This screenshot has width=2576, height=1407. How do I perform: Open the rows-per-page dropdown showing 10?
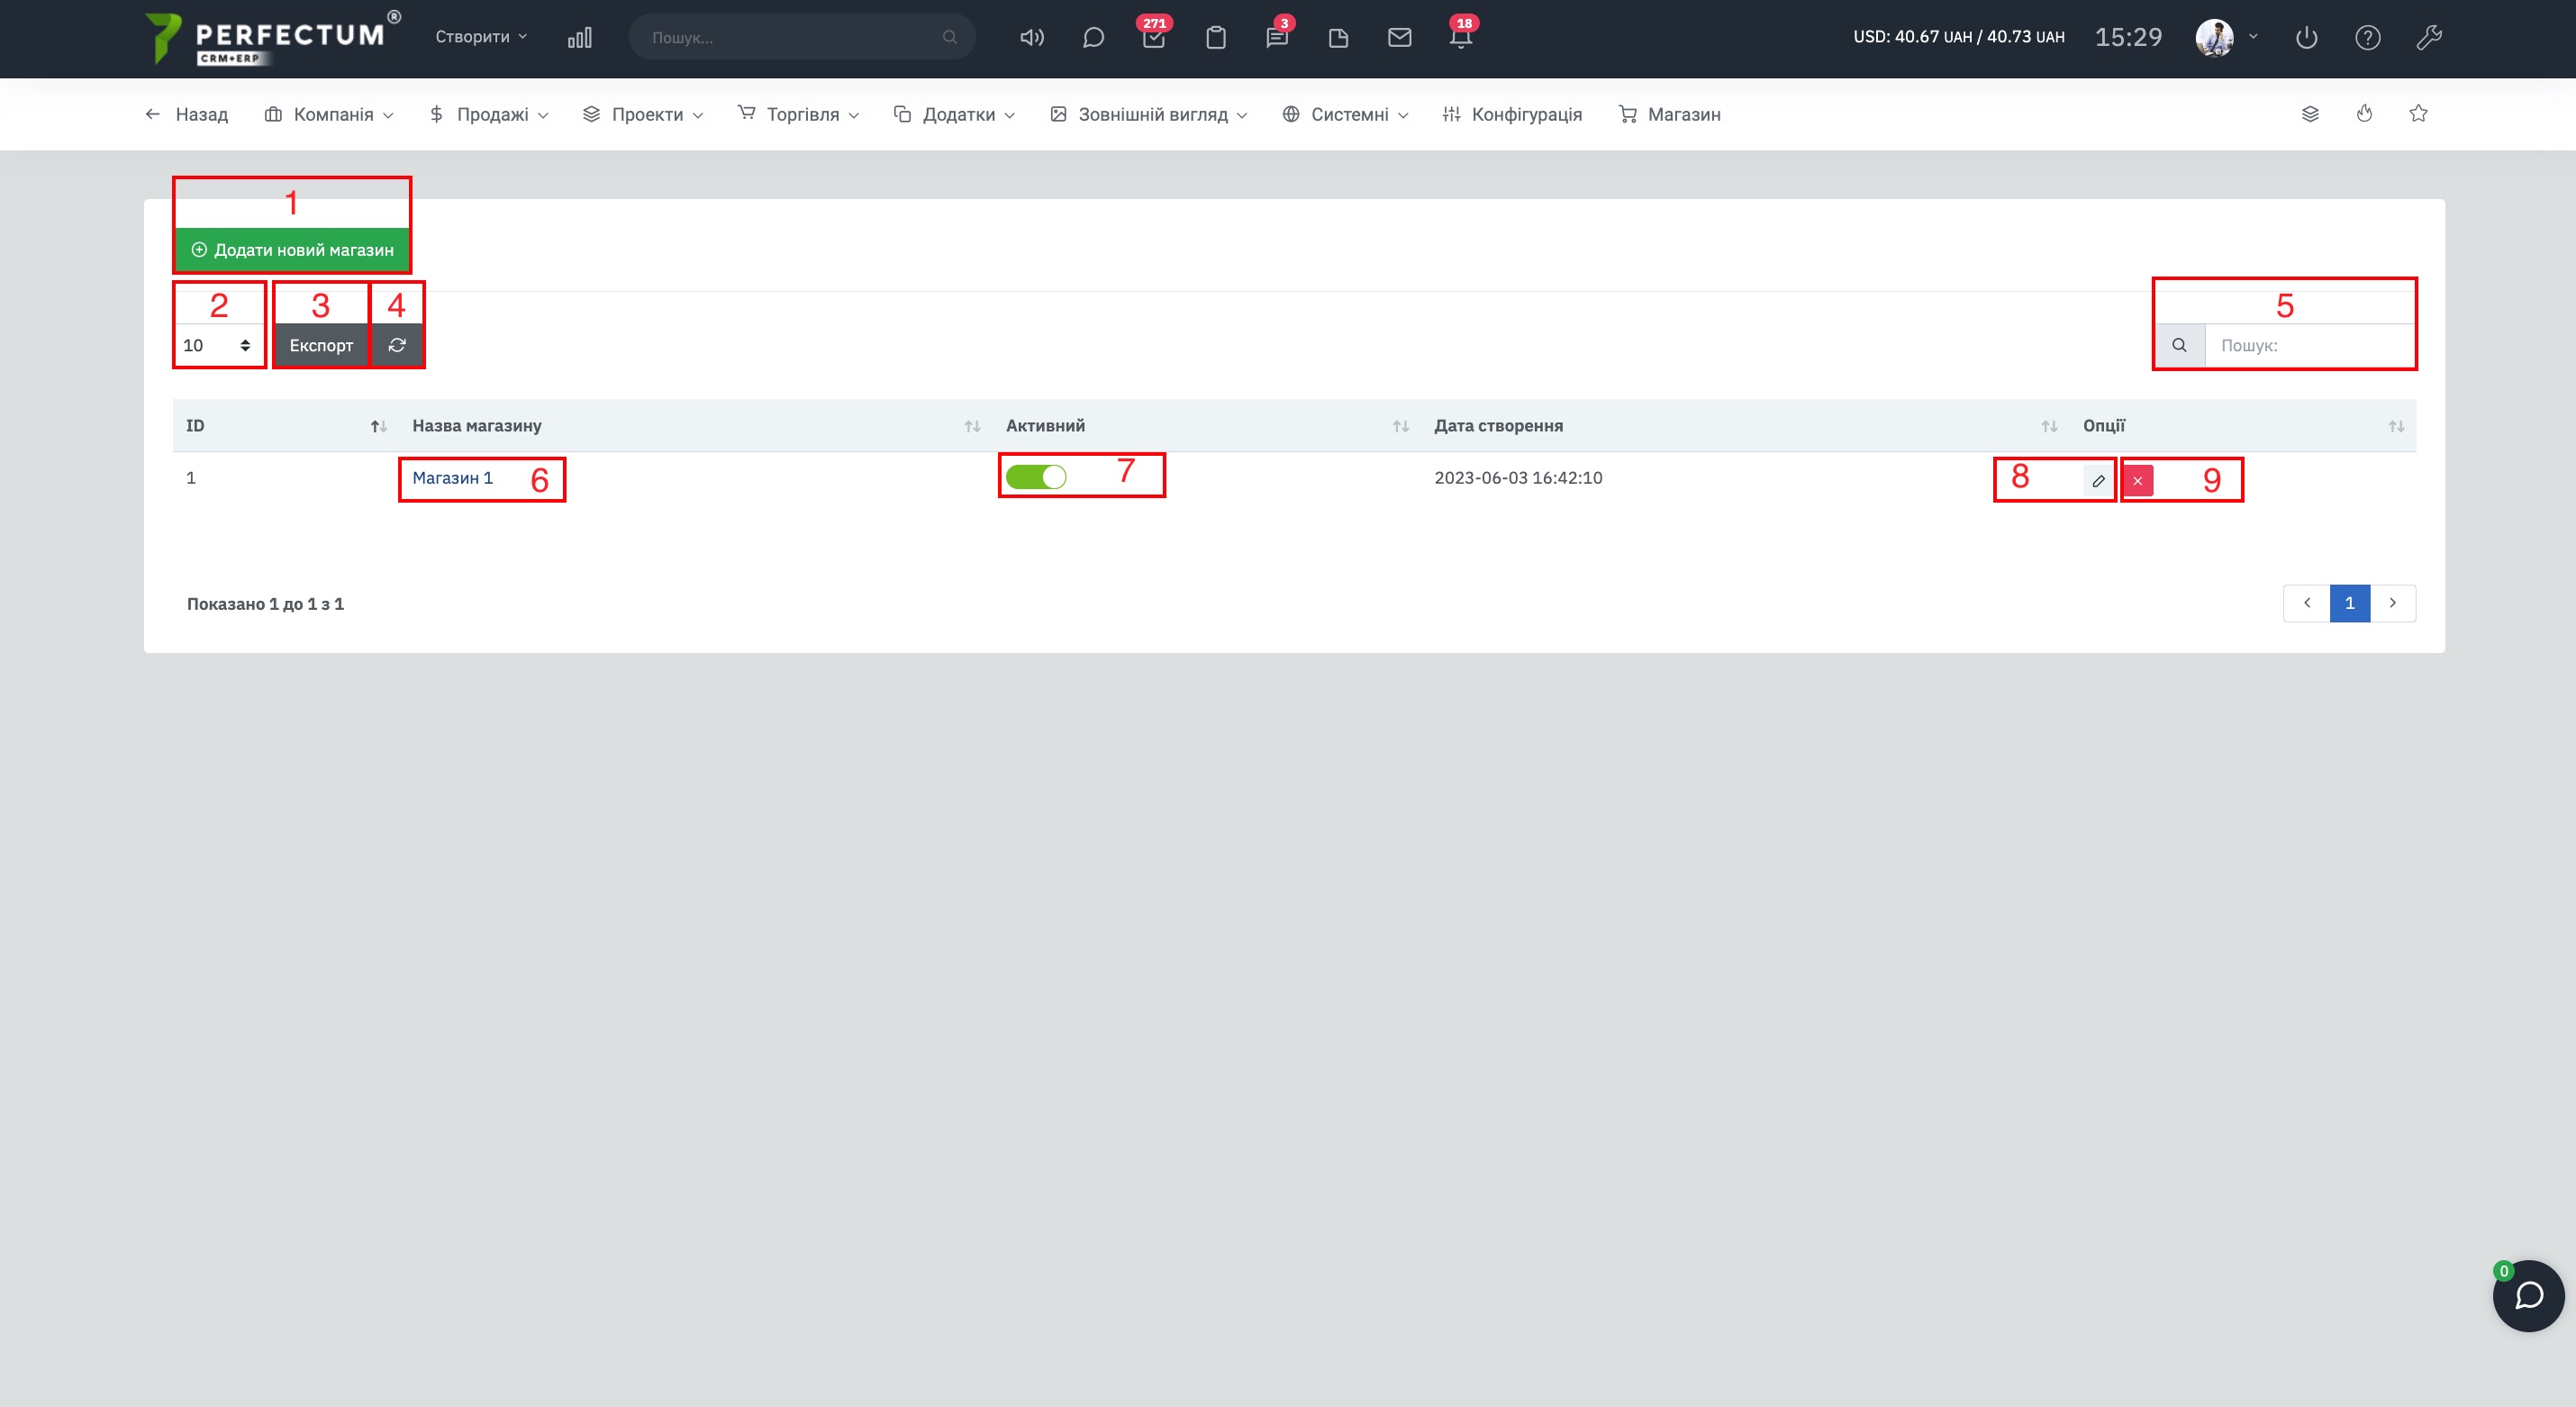(217, 345)
